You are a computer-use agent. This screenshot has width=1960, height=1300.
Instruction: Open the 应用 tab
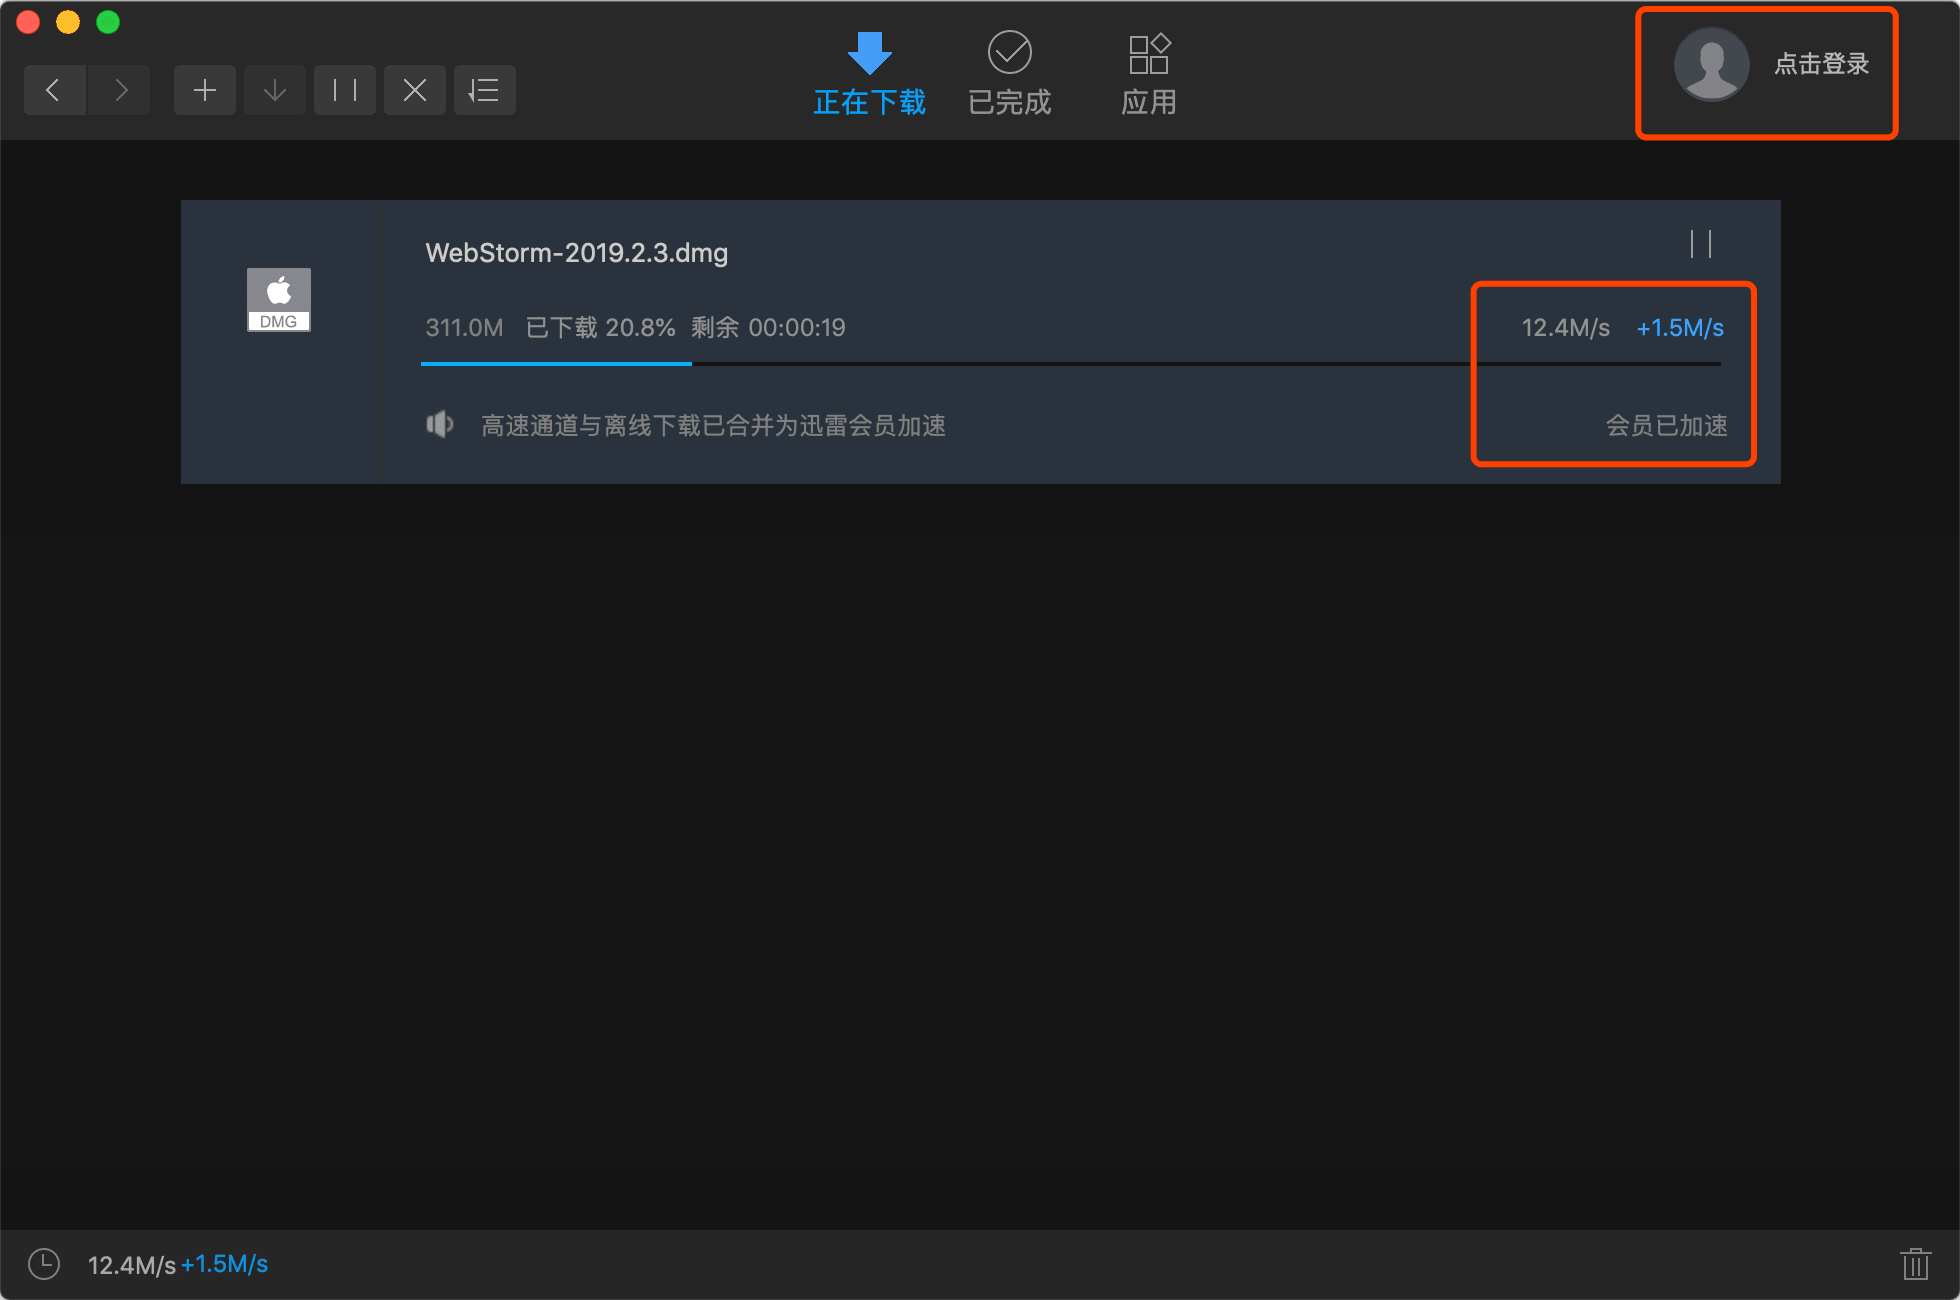(x=1149, y=75)
